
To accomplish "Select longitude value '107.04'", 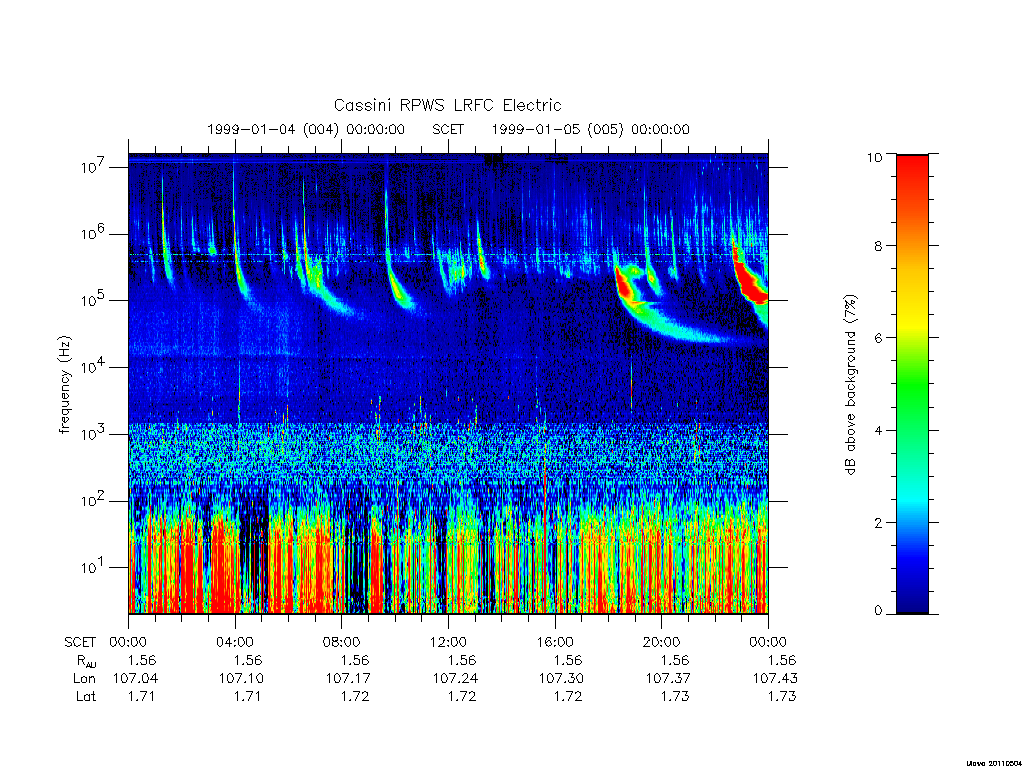I will pos(135,679).
